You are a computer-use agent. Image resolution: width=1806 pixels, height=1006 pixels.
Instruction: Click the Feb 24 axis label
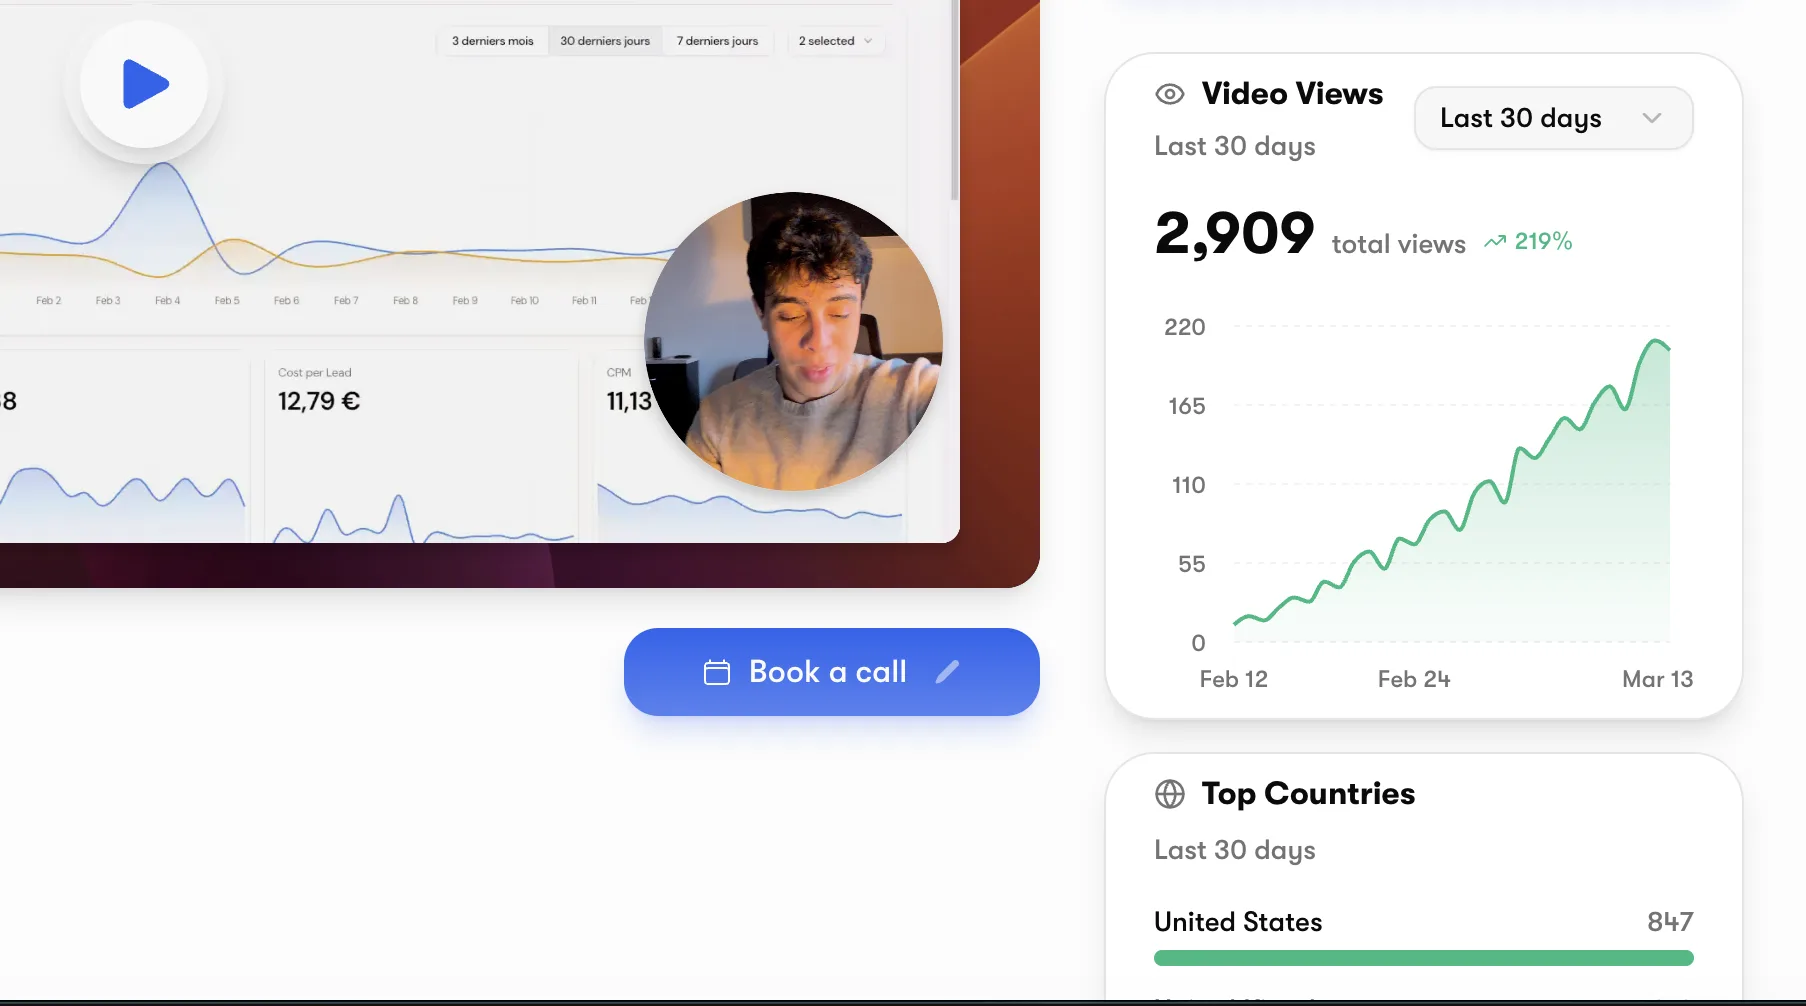click(x=1414, y=679)
